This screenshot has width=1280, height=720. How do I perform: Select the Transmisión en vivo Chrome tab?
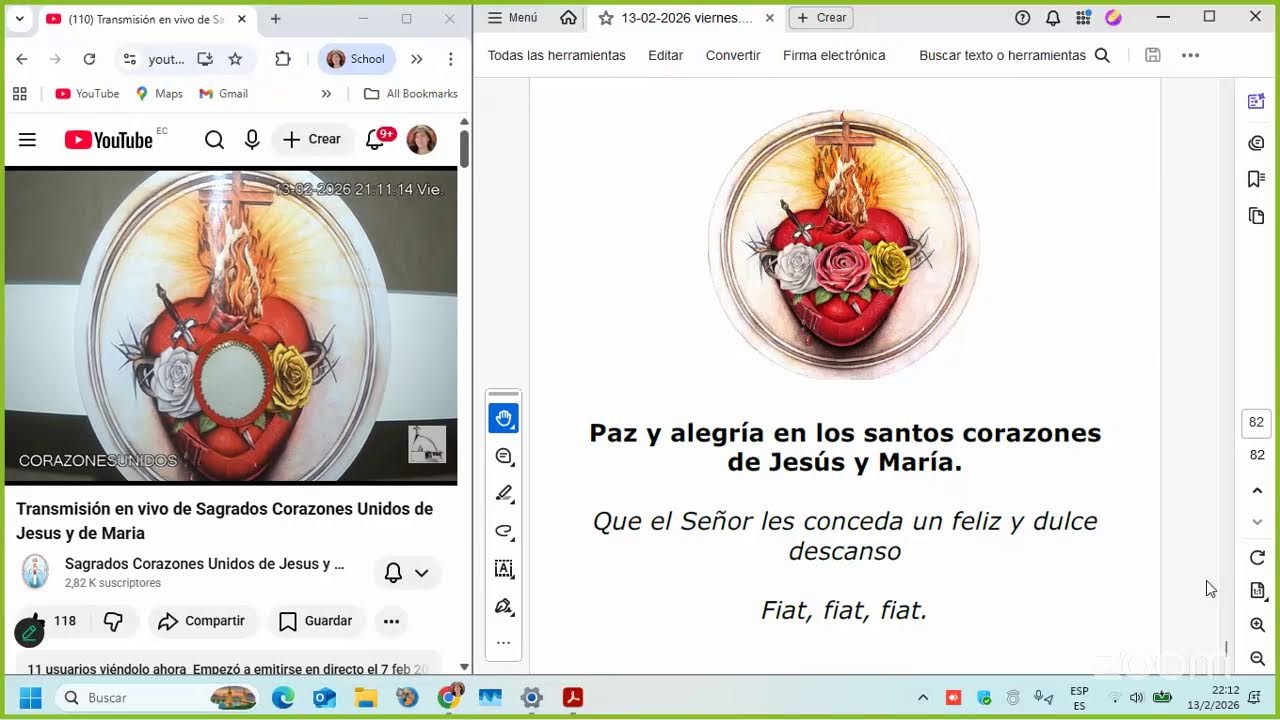[x=145, y=18]
